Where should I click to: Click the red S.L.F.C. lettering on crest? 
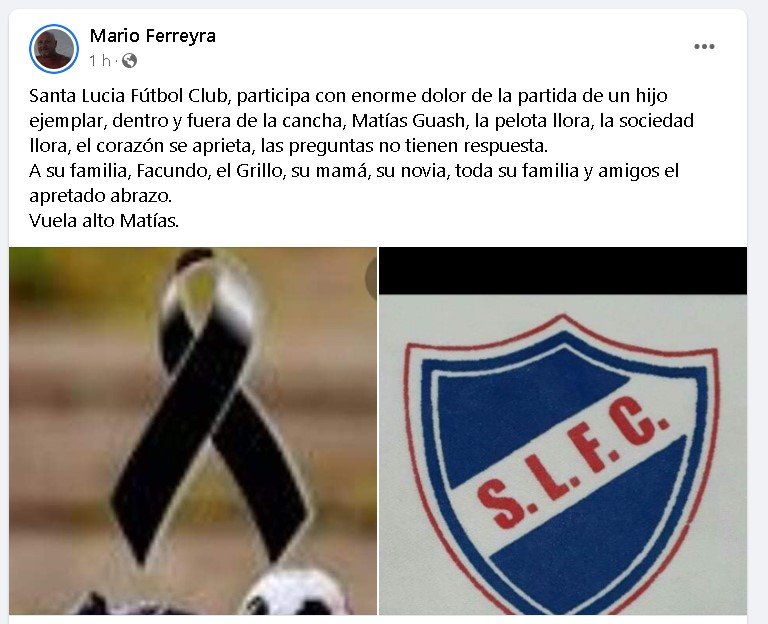tap(573, 463)
